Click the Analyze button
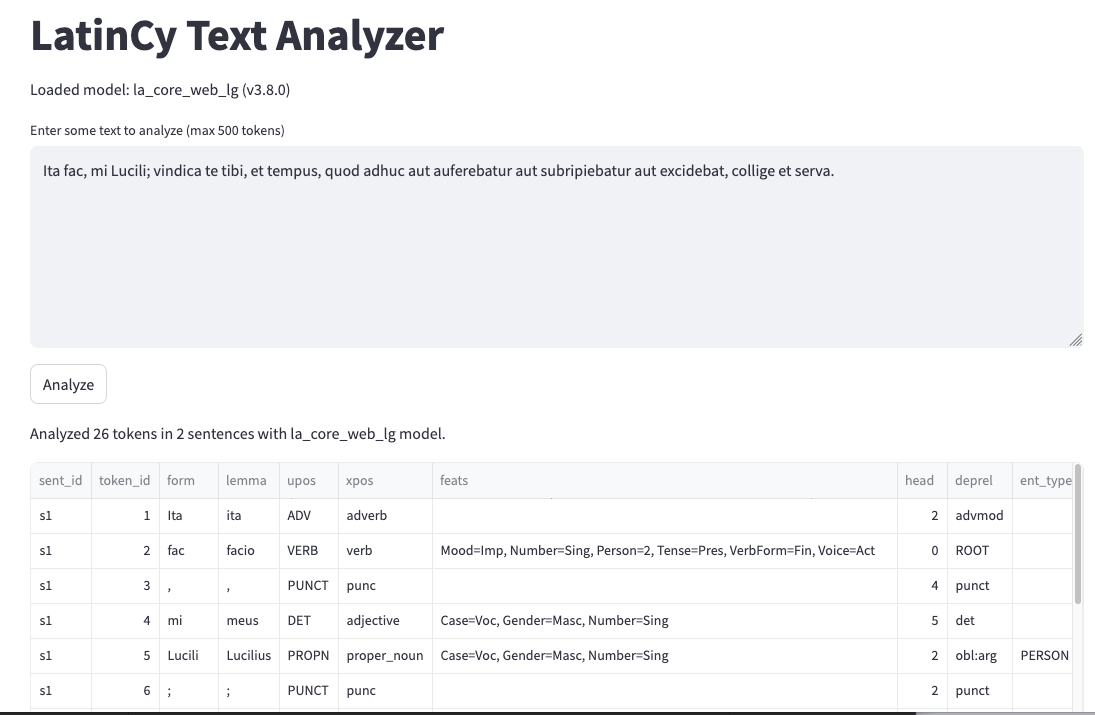This screenshot has width=1095, height=715. 68,385
